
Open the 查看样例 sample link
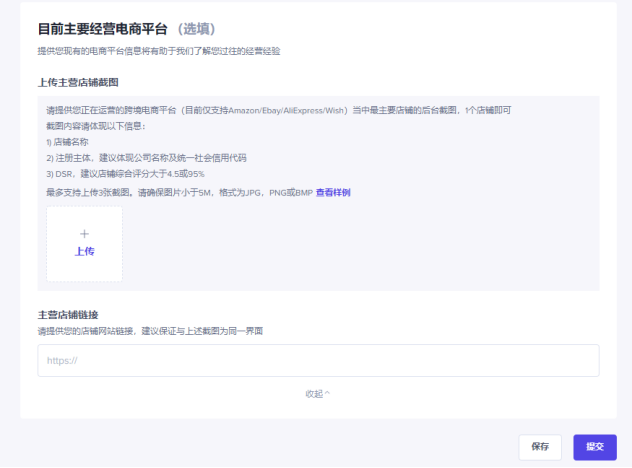coord(333,191)
